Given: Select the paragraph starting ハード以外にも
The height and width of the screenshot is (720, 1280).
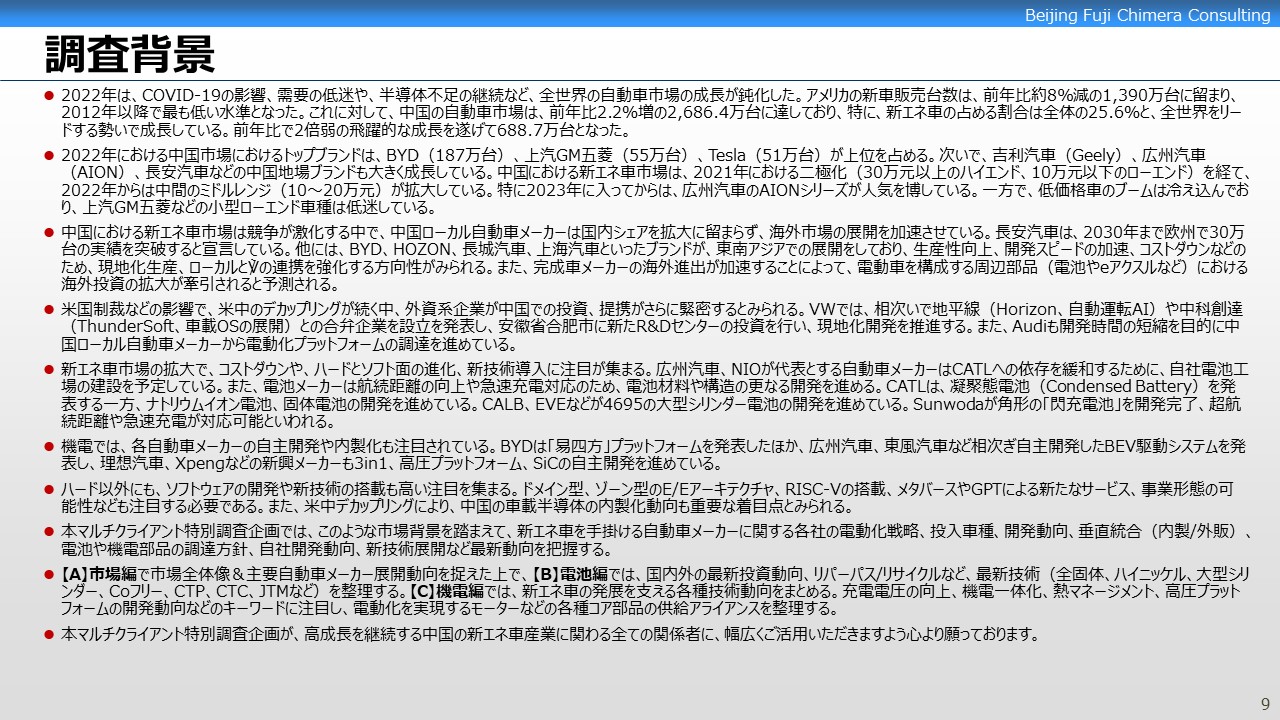Looking at the screenshot, I should [x=646, y=498].
